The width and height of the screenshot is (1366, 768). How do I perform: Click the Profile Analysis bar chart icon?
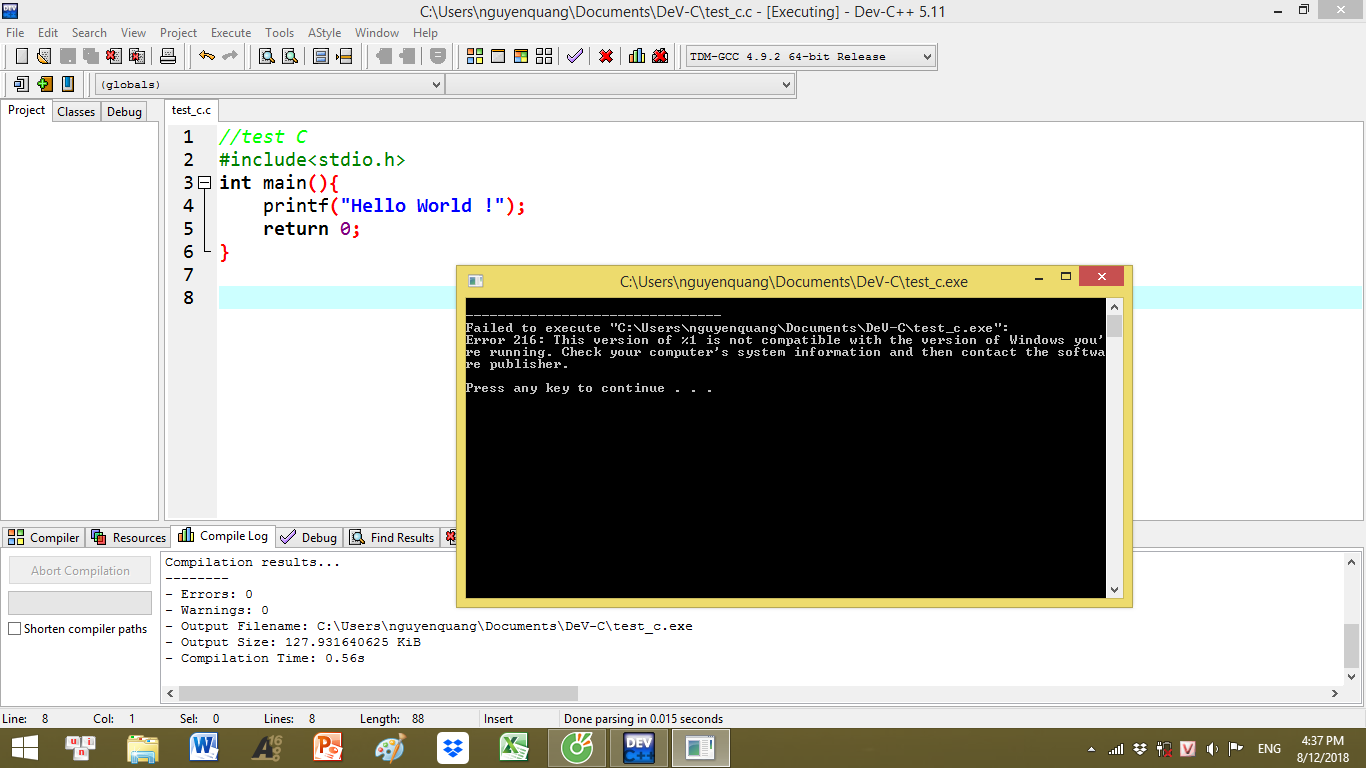637,56
